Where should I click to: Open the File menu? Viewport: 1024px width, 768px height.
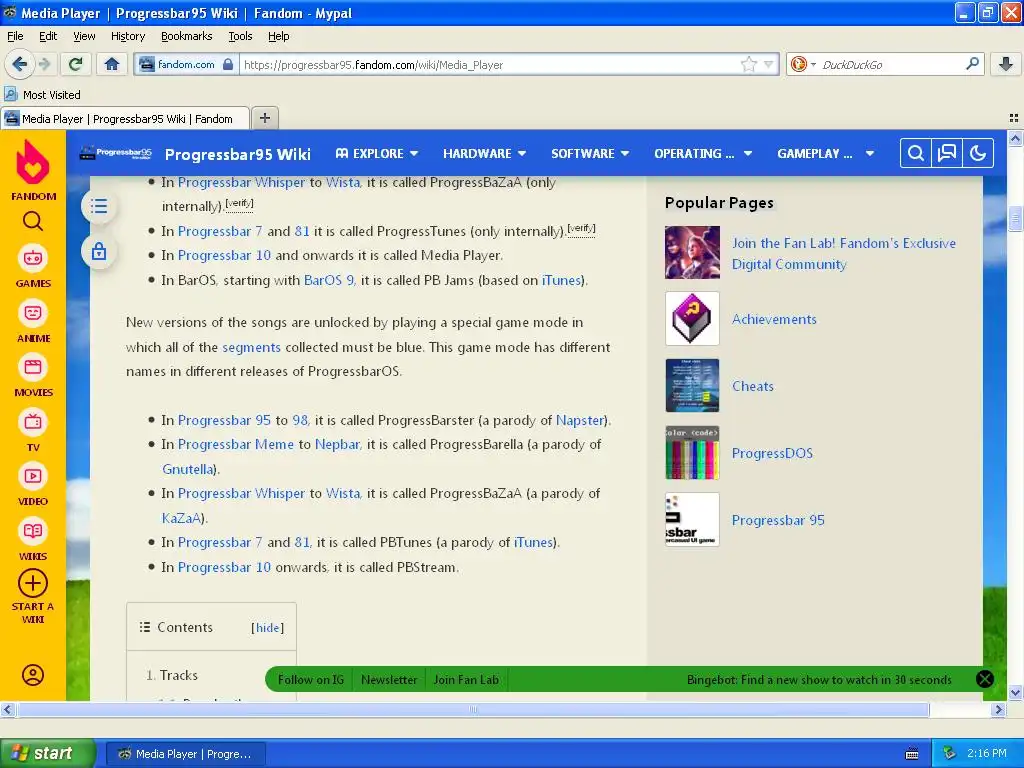(x=15, y=37)
